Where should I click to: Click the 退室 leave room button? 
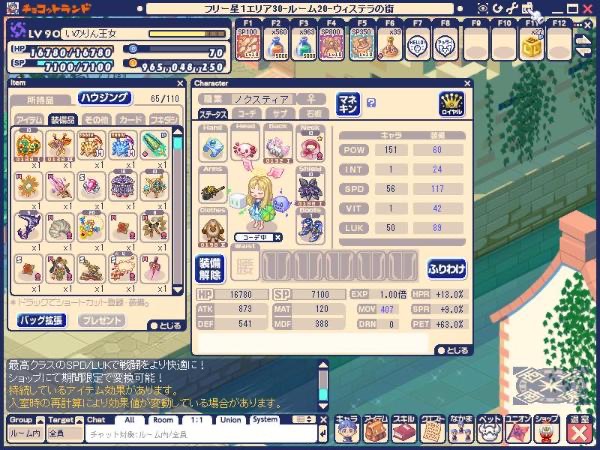click(579, 429)
